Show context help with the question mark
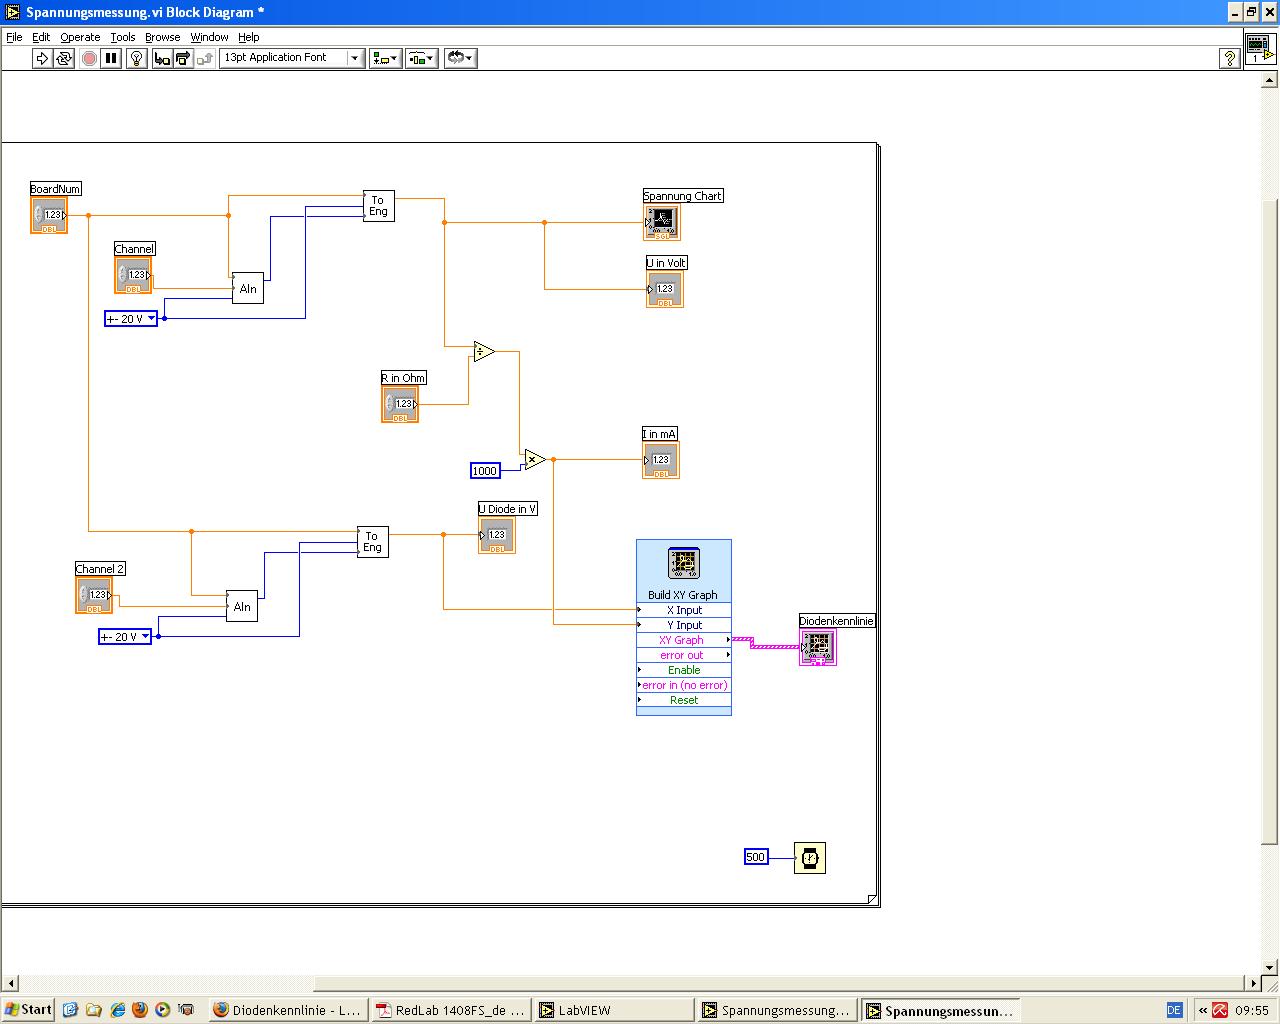This screenshot has height=1024, width=1280. tap(1230, 58)
